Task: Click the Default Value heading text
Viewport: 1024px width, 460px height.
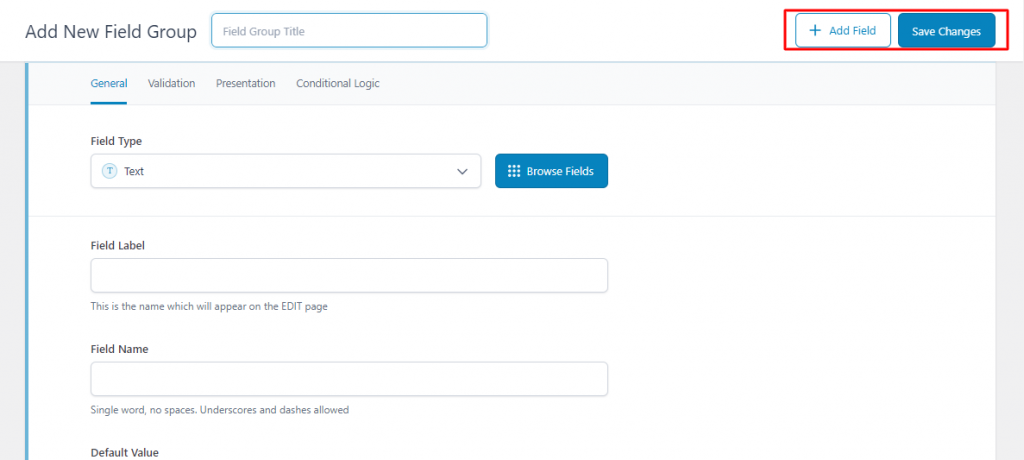Action: click(x=124, y=452)
